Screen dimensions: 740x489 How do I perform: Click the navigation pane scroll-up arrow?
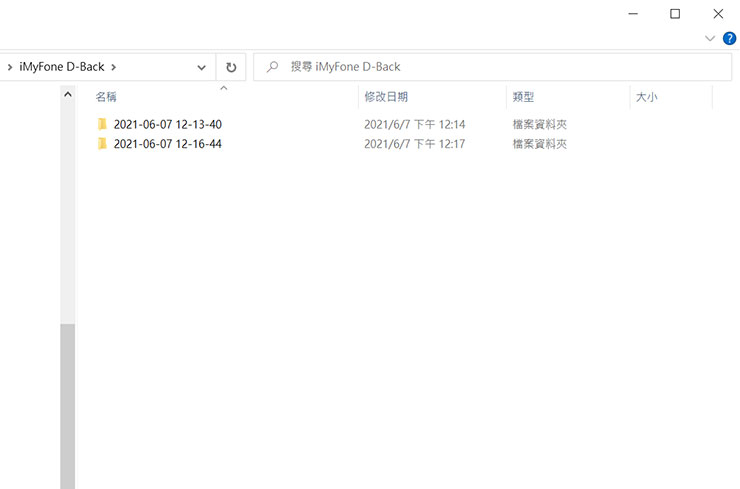click(67, 94)
